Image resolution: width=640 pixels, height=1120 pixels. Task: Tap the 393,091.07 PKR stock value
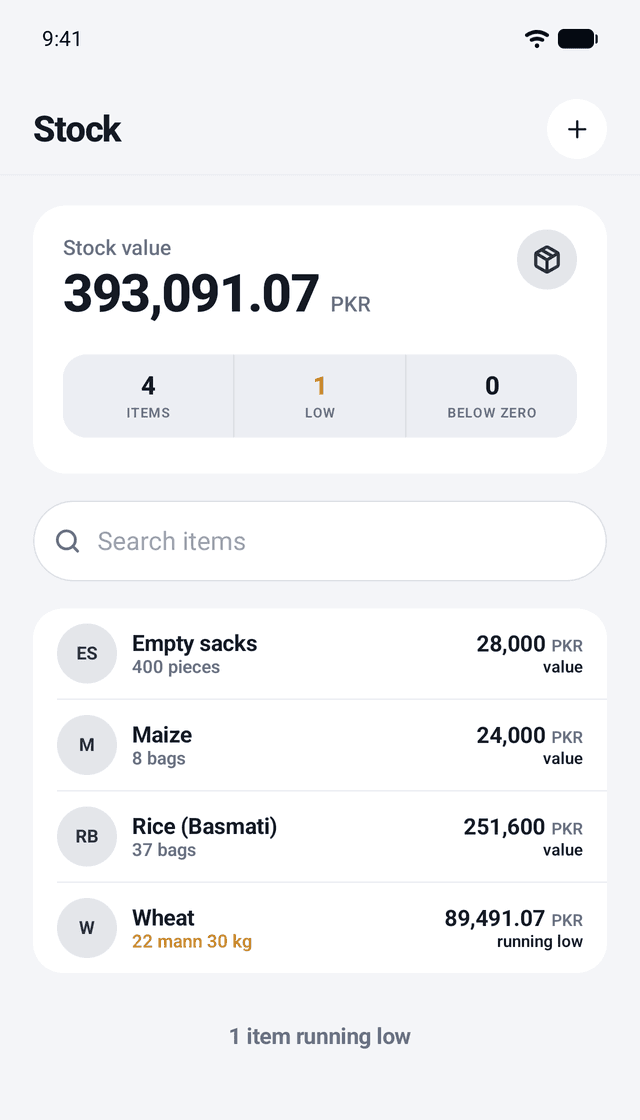(x=217, y=294)
